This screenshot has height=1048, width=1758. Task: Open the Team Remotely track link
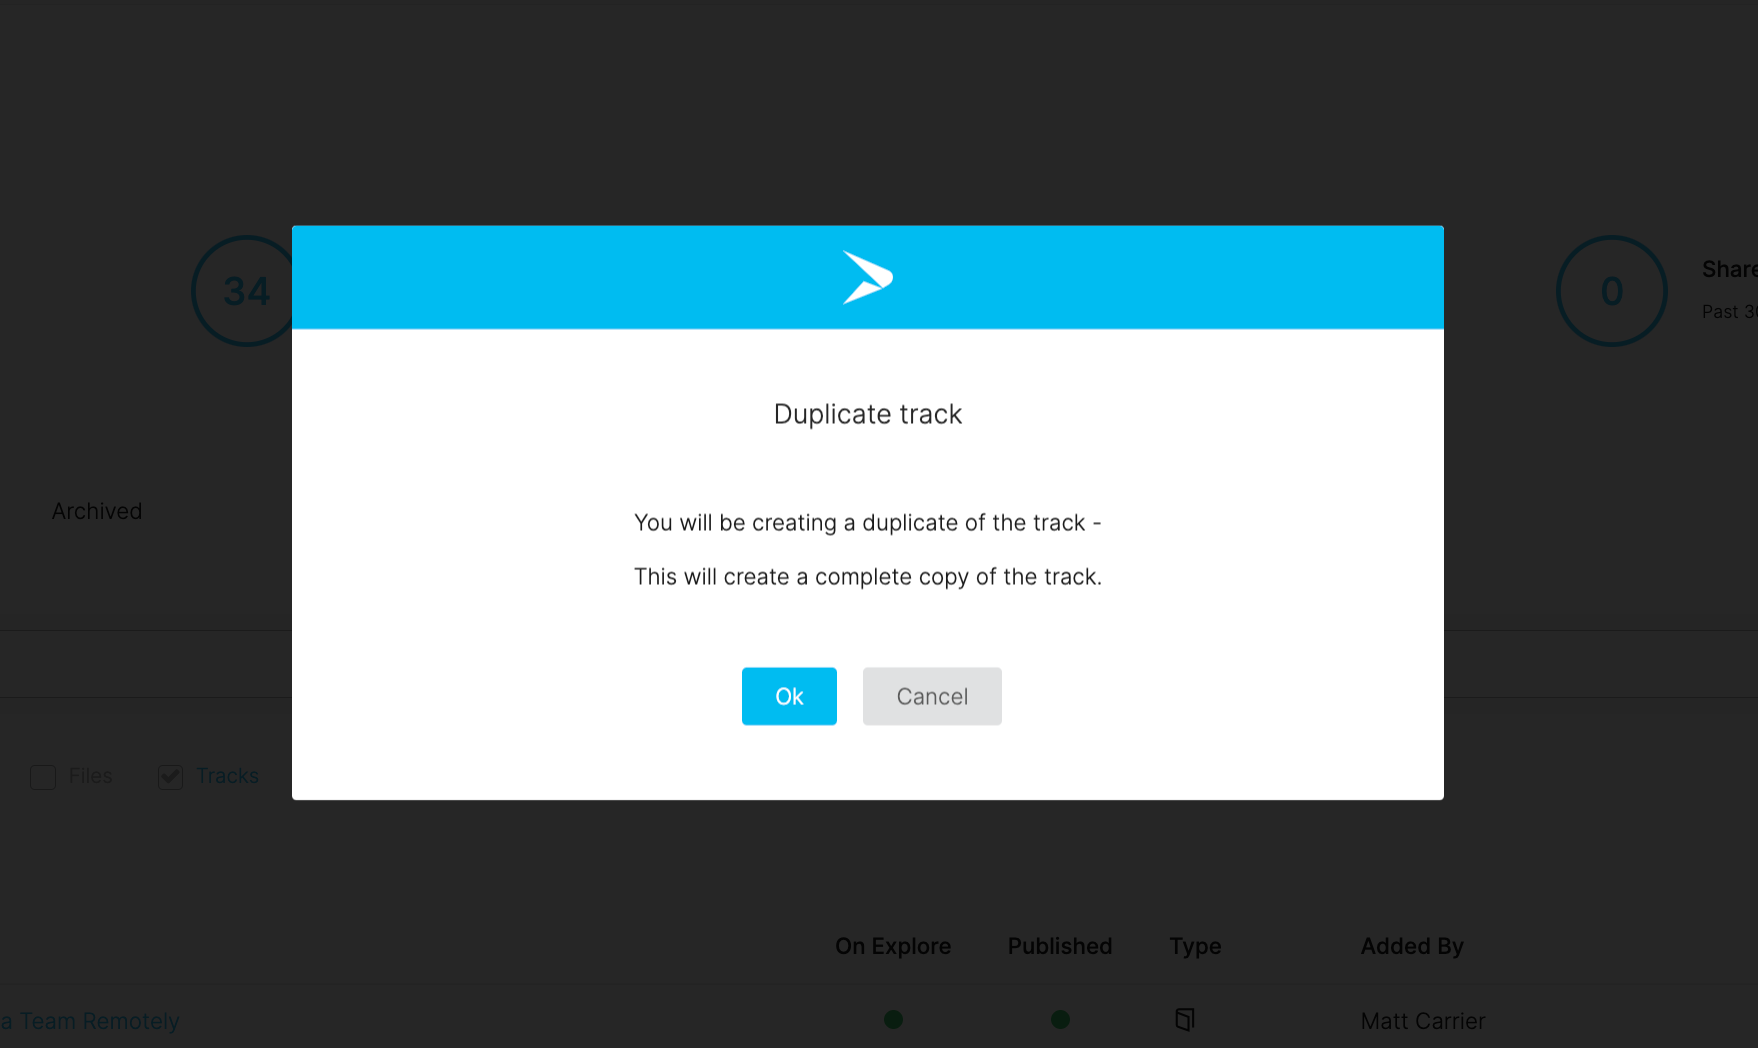click(x=90, y=1021)
